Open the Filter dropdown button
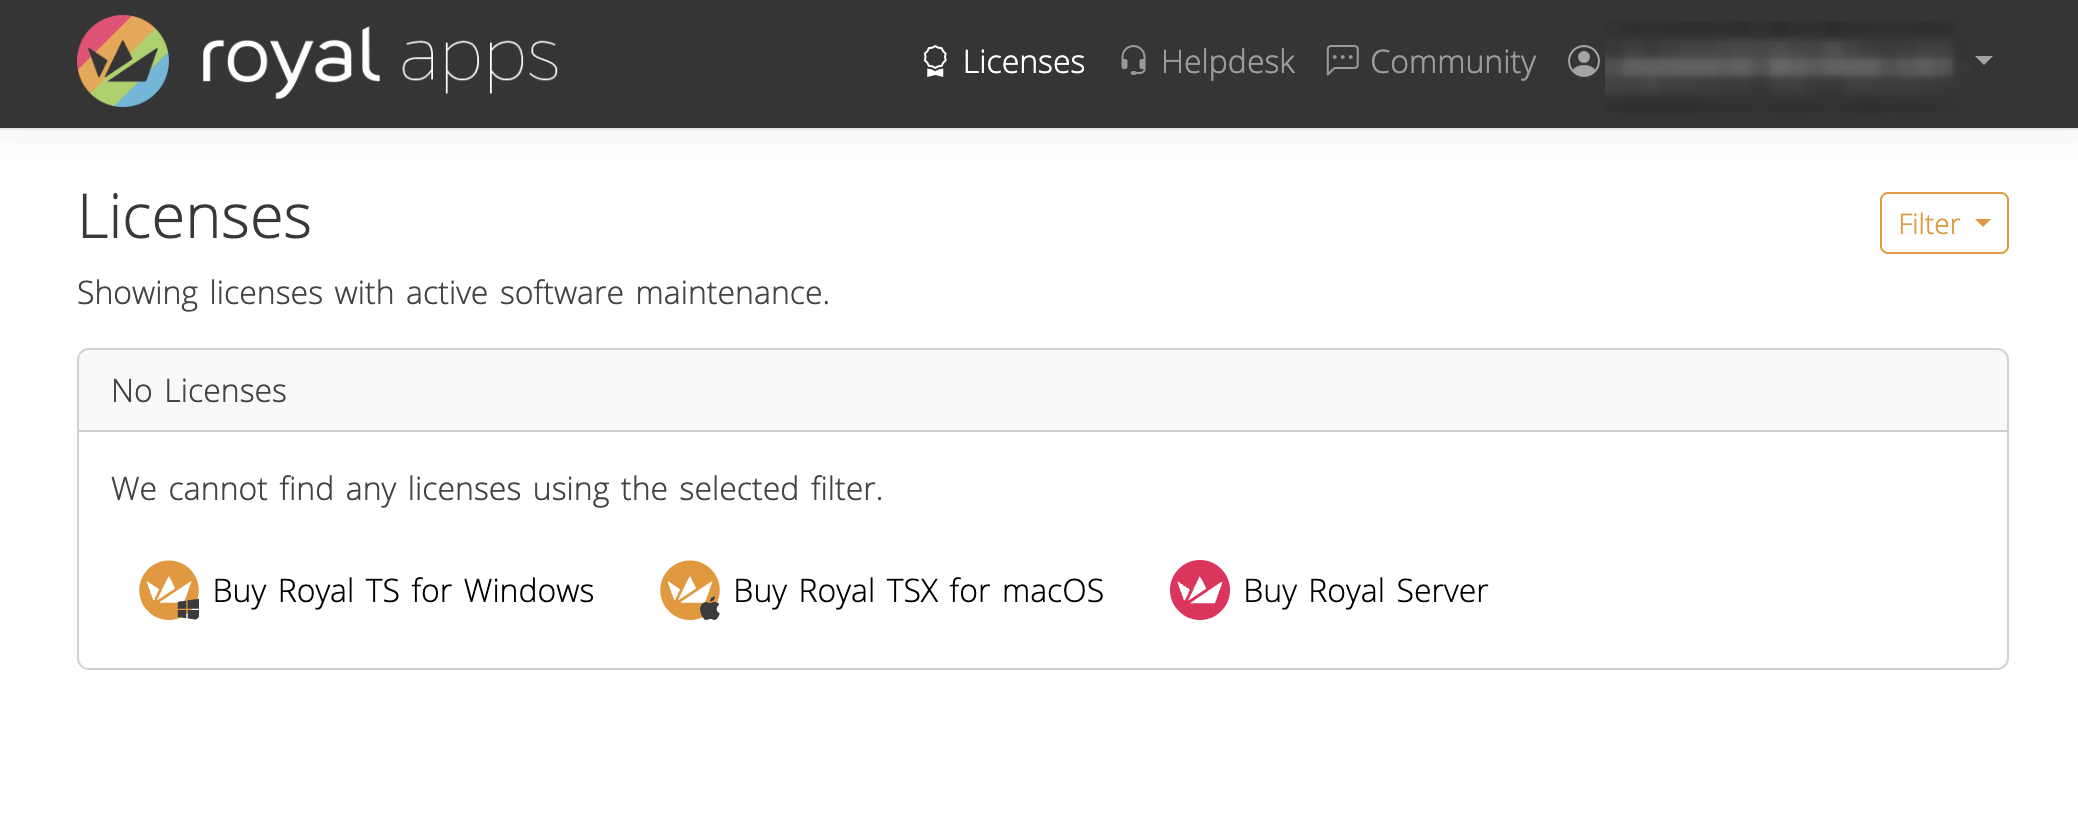The height and width of the screenshot is (828, 2078). [1929, 223]
